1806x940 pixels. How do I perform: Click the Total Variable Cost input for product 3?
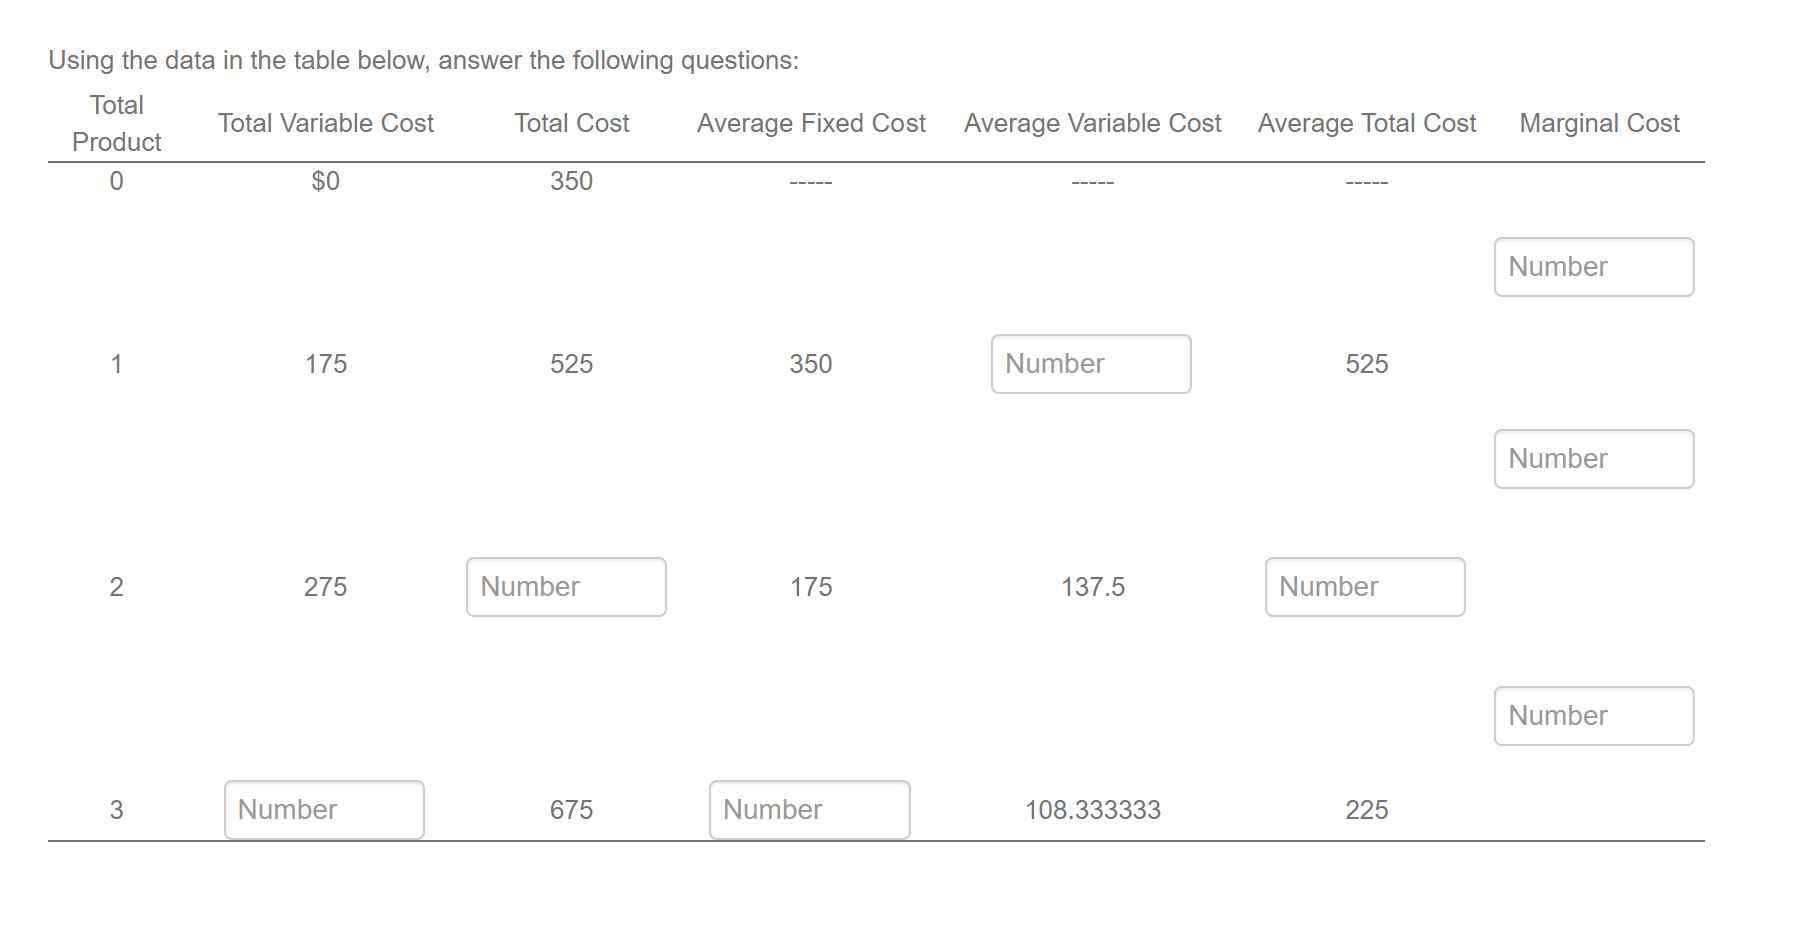pos(323,809)
